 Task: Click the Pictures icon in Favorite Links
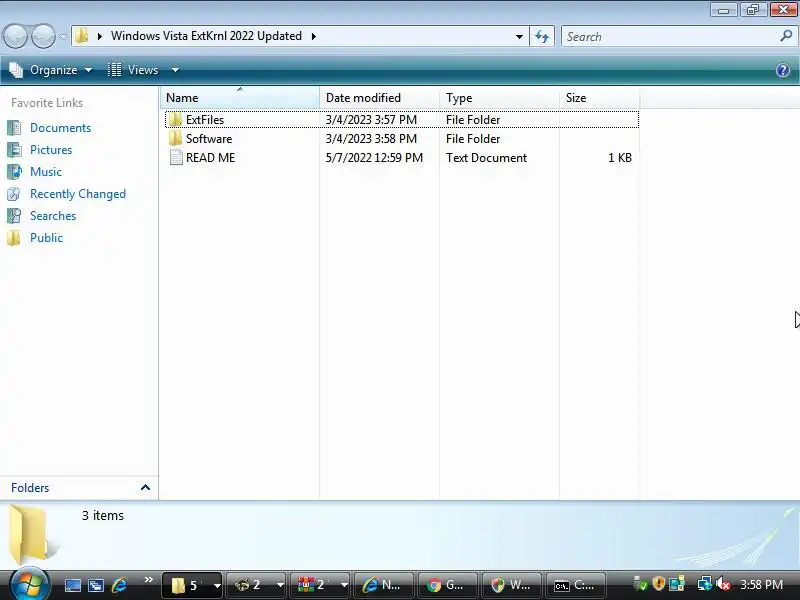tap(14, 149)
